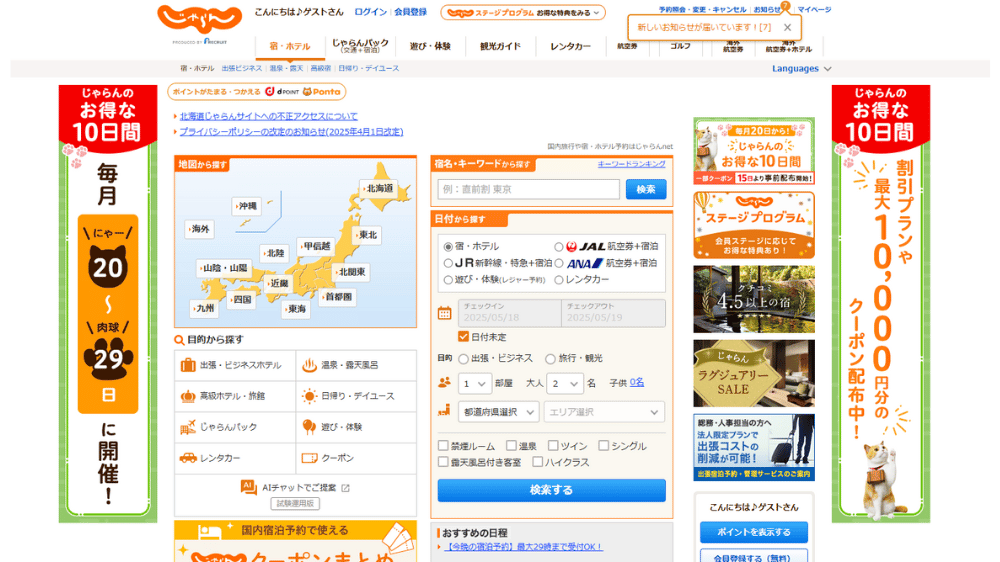Viewport: 1000px width, 562px height.
Task: Open the ゴルフ tab
Action: click(680, 46)
